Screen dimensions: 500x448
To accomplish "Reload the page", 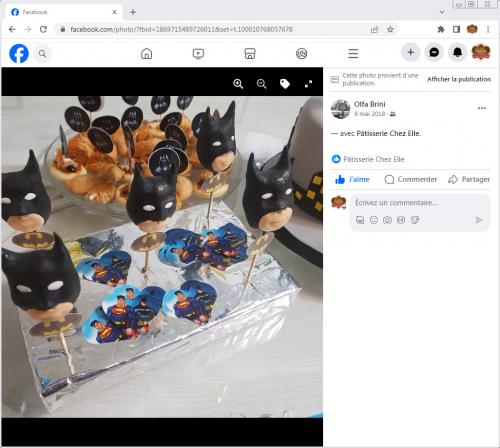I will pyautogui.click(x=43, y=29).
